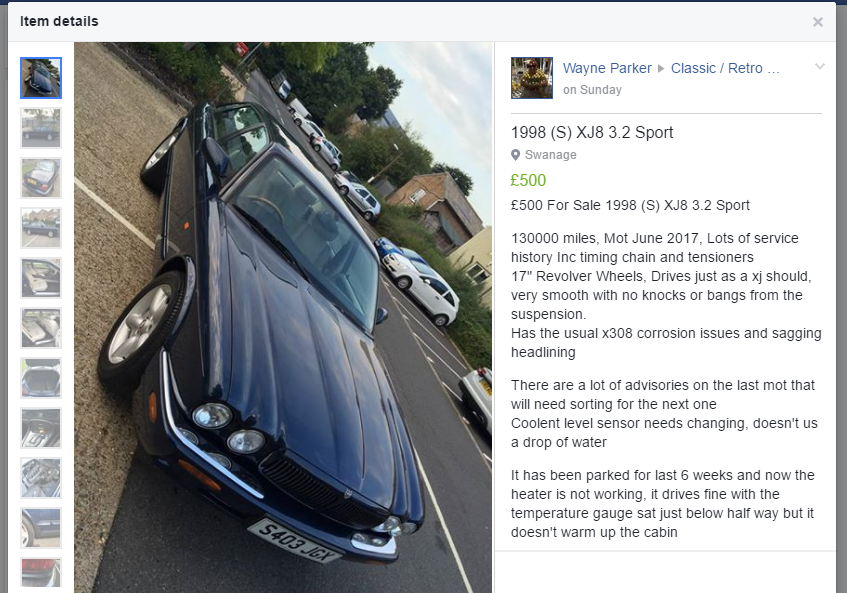Image resolution: width=847 pixels, height=593 pixels.
Task: Select the third thumbnail showing rear of car
Action: pyautogui.click(x=41, y=178)
